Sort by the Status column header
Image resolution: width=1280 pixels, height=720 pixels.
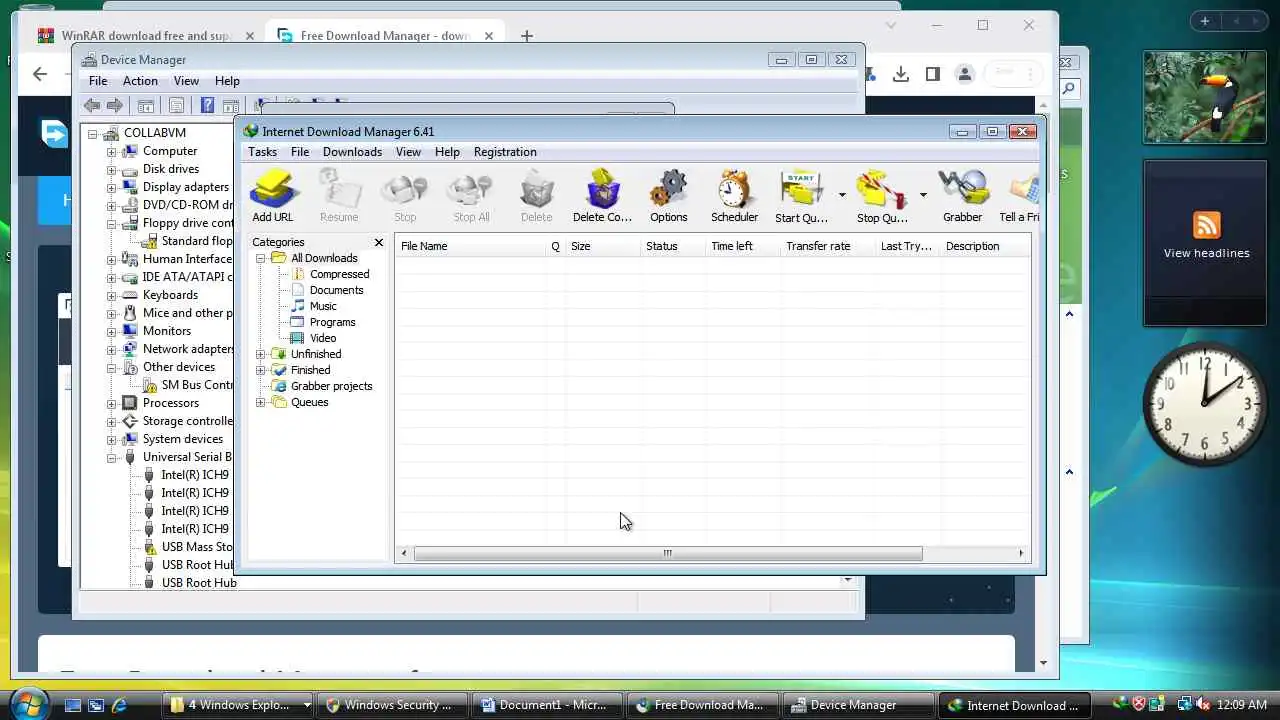click(x=673, y=246)
